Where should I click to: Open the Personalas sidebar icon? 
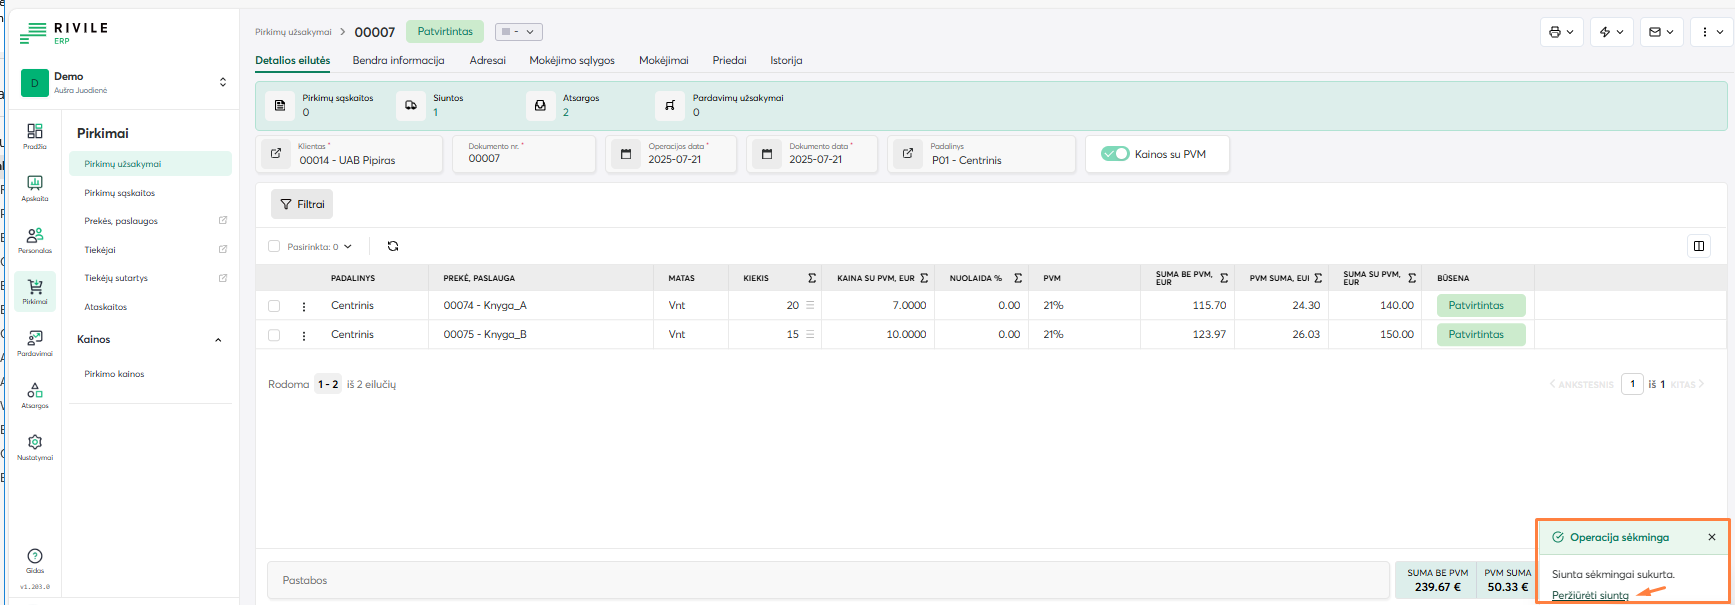[x=35, y=238]
